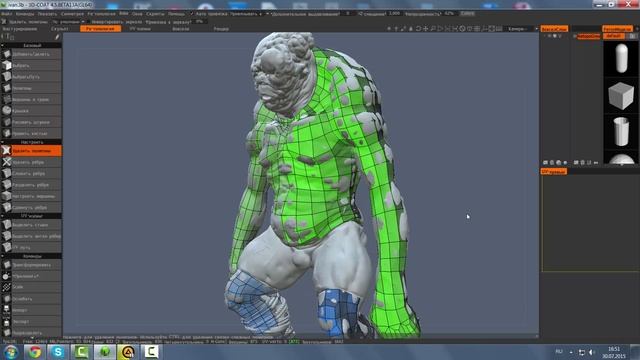Run the Scale command
The width and height of the screenshot is (640, 360).
click(31, 287)
